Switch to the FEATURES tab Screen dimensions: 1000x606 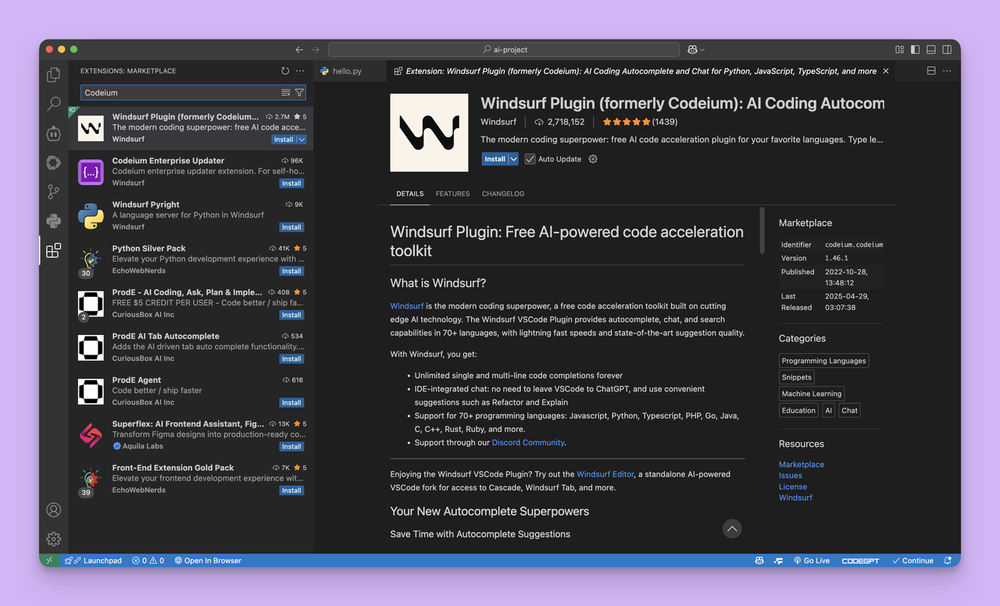[x=452, y=194]
